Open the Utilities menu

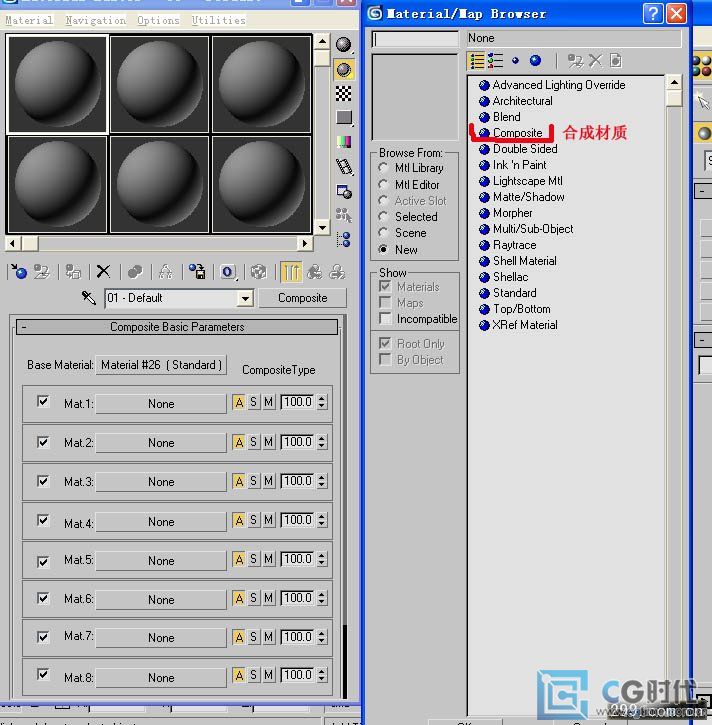pos(219,20)
